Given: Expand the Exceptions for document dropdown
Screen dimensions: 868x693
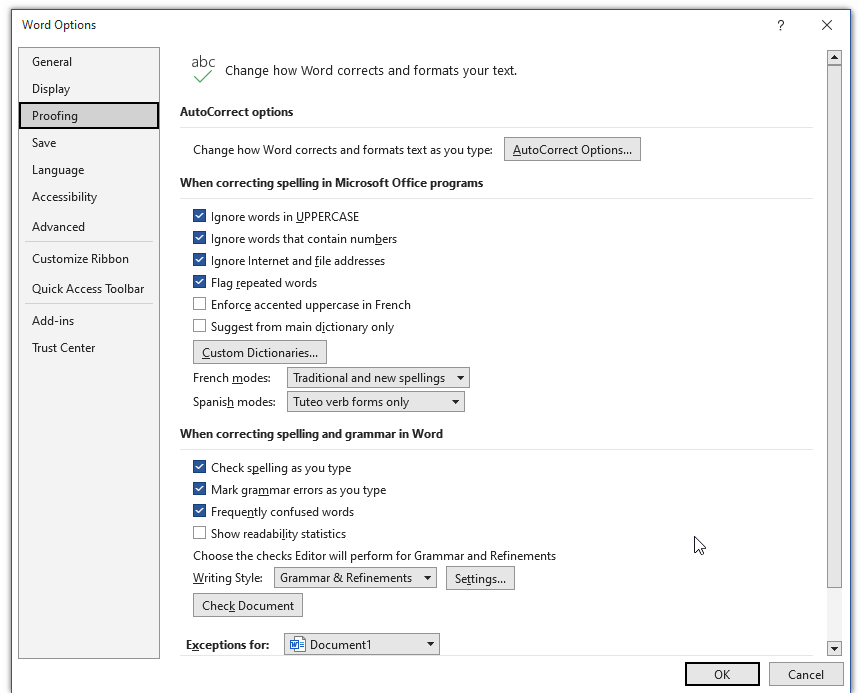Looking at the screenshot, I should (x=361, y=644).
